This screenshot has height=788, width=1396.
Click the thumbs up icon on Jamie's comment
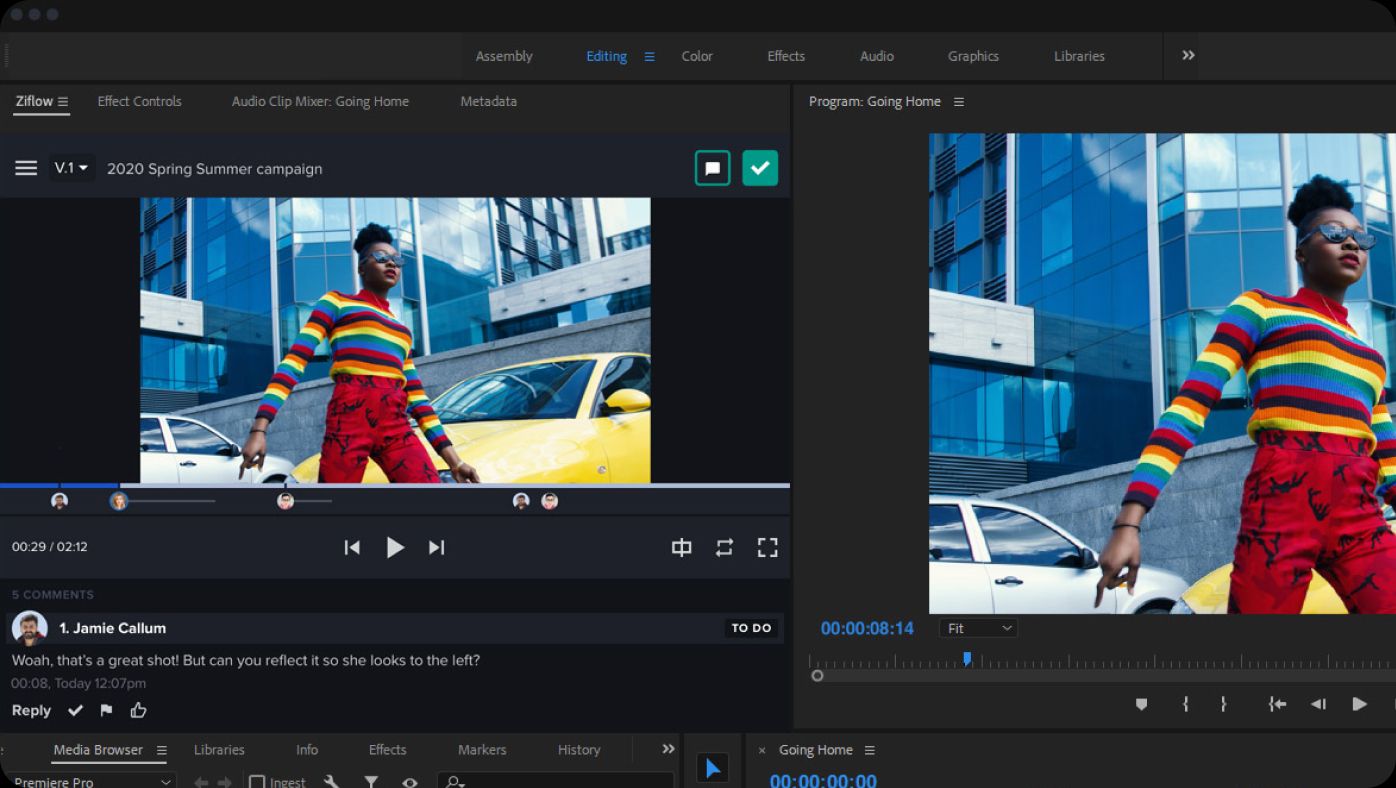pyautogui.click(x=138, y=710)
